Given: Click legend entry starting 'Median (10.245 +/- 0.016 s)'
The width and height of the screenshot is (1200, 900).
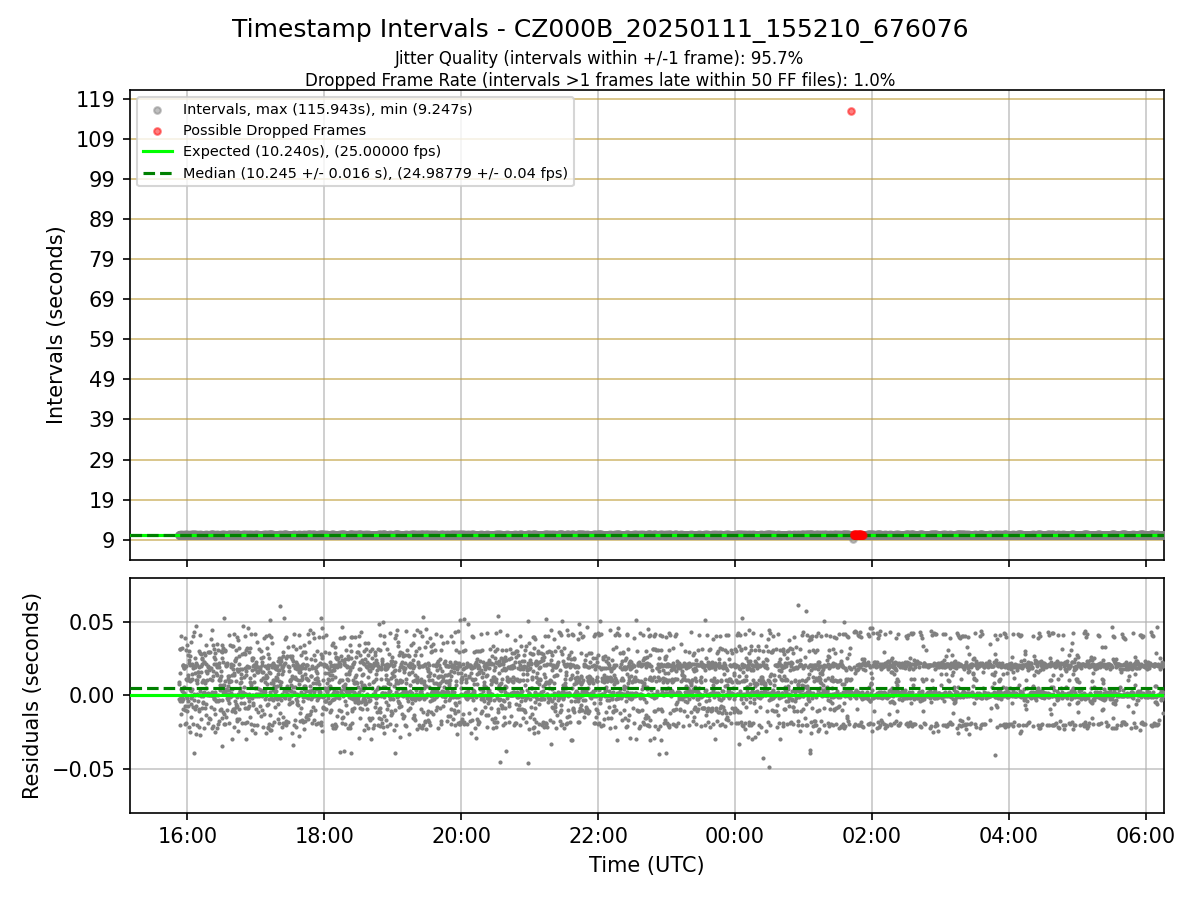Looking at the screenshot, I should point(376,173).
